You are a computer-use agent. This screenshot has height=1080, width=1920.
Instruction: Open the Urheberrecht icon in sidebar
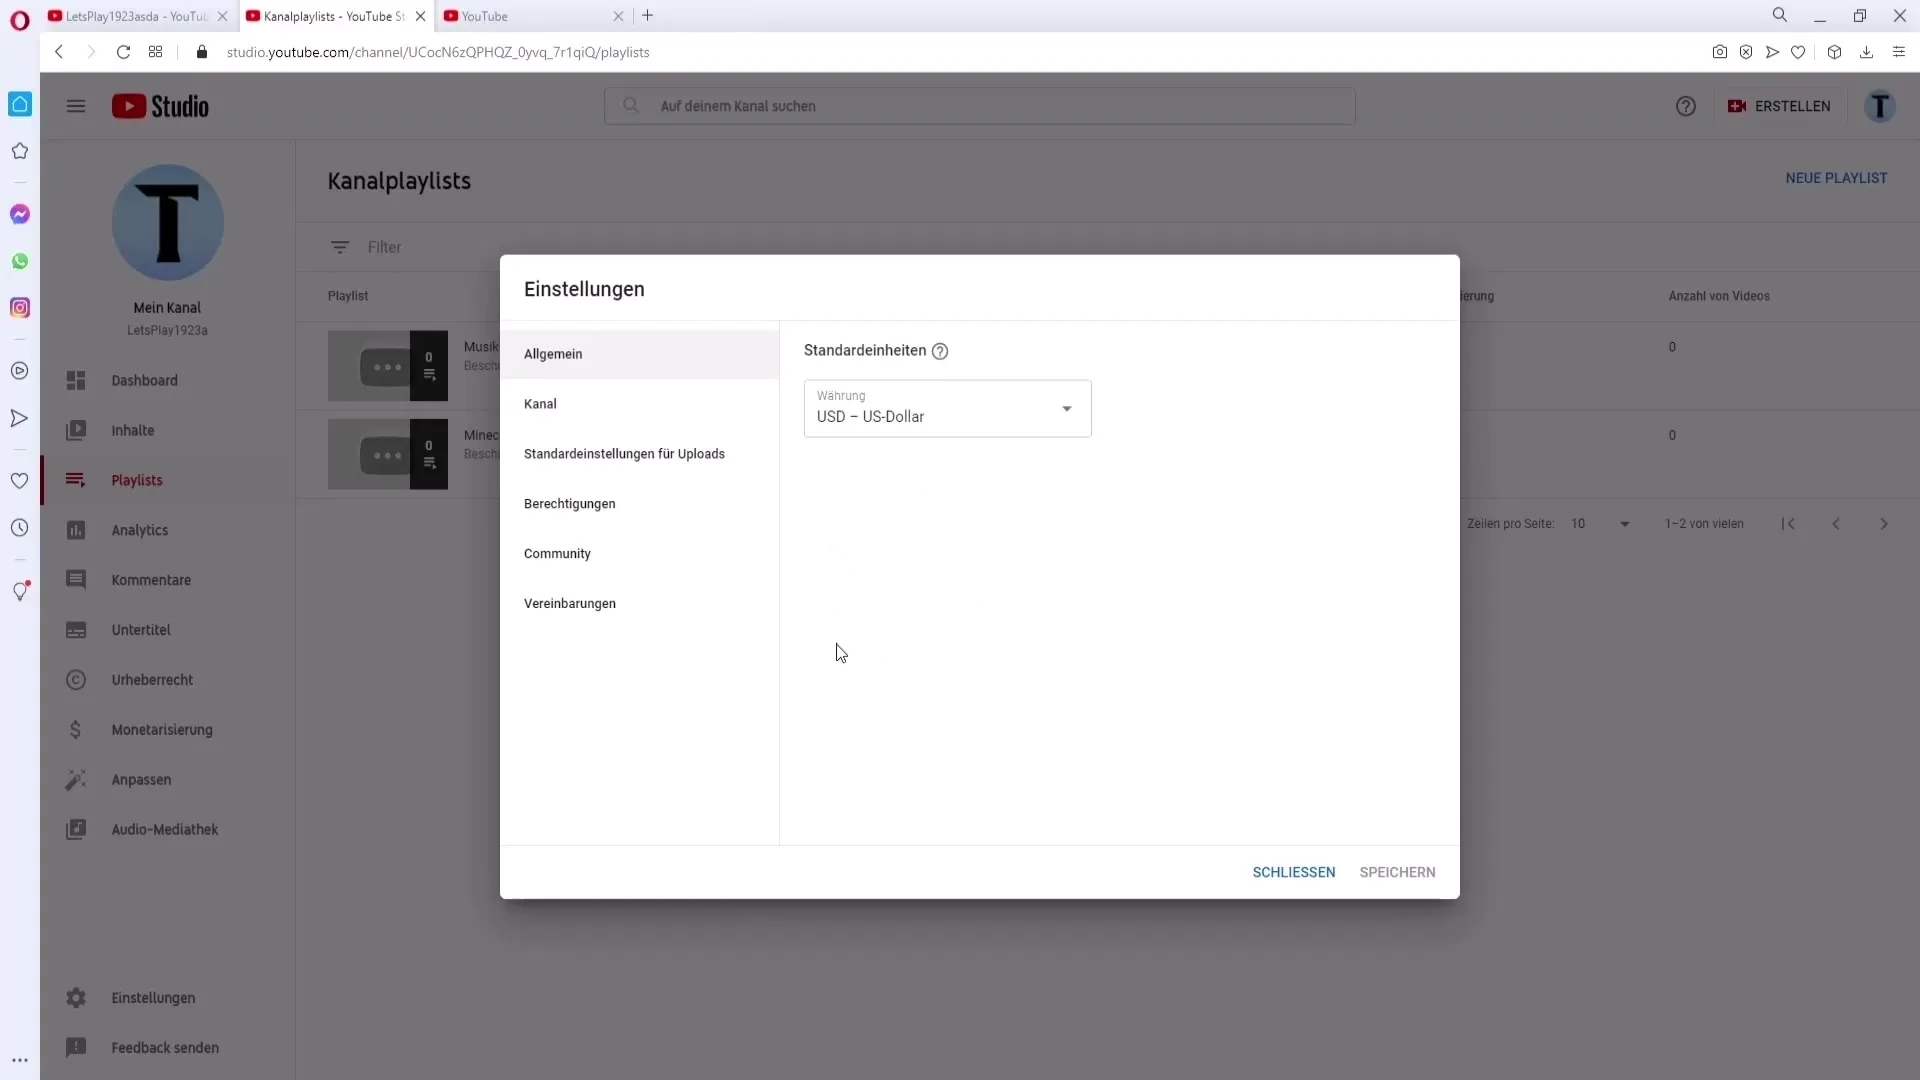coord(75,679)
